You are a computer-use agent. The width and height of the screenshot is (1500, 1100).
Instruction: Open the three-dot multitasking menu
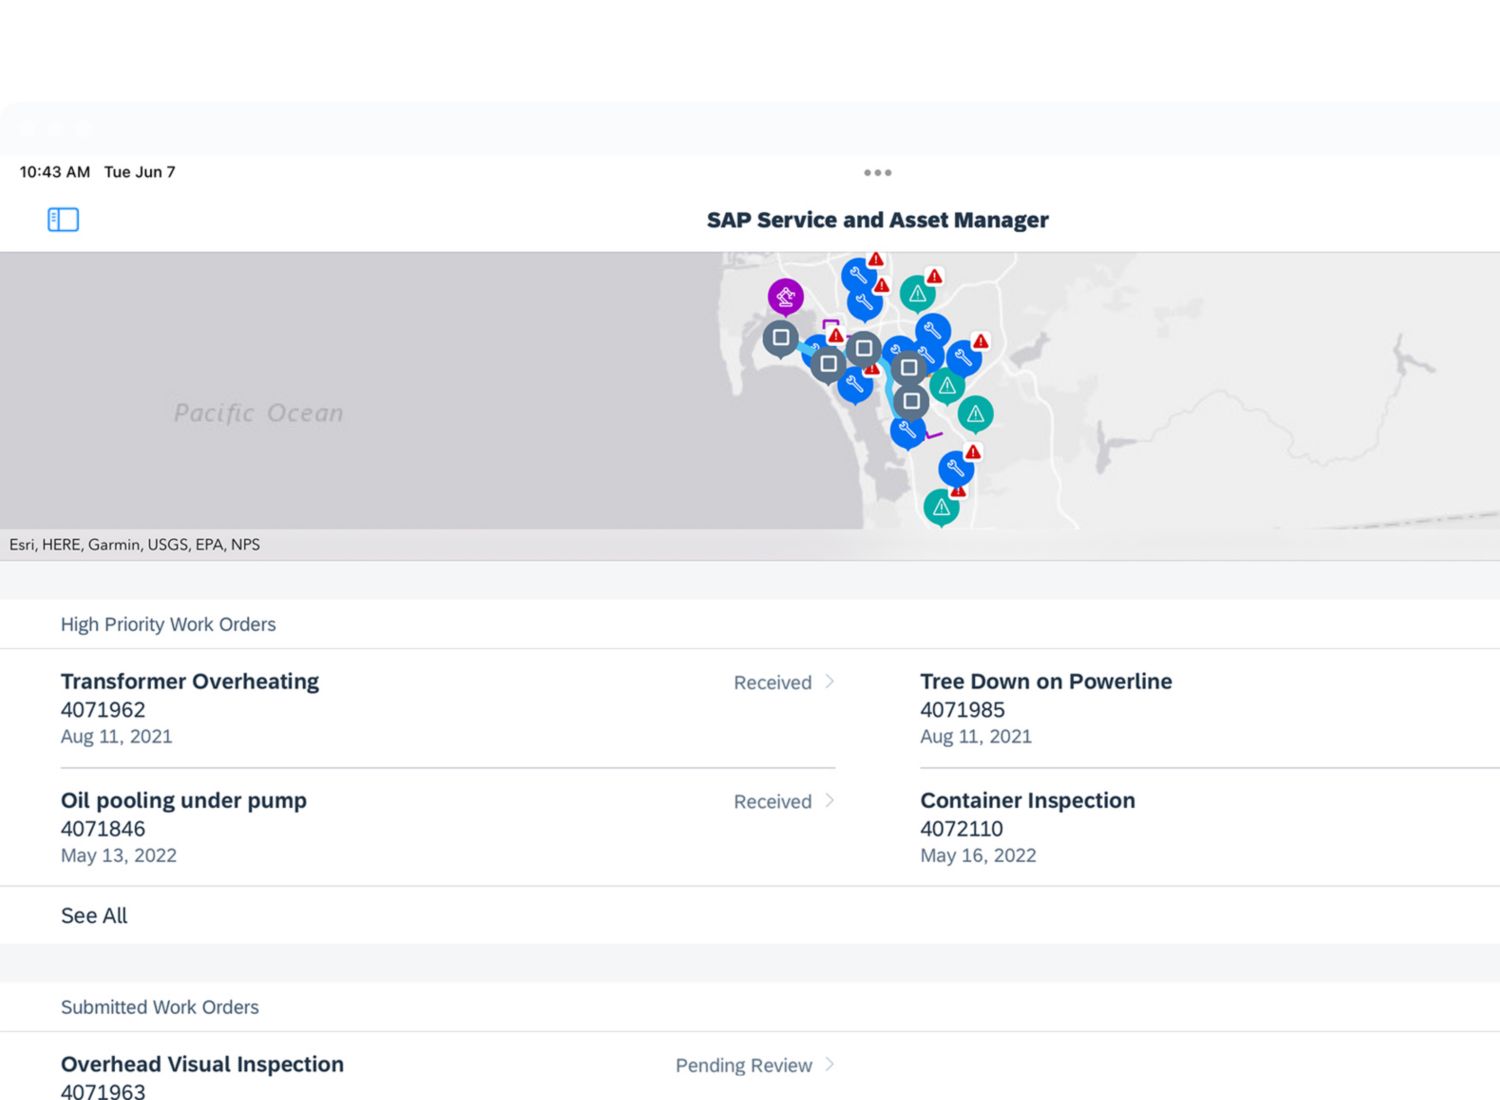(x=877, y=173)
